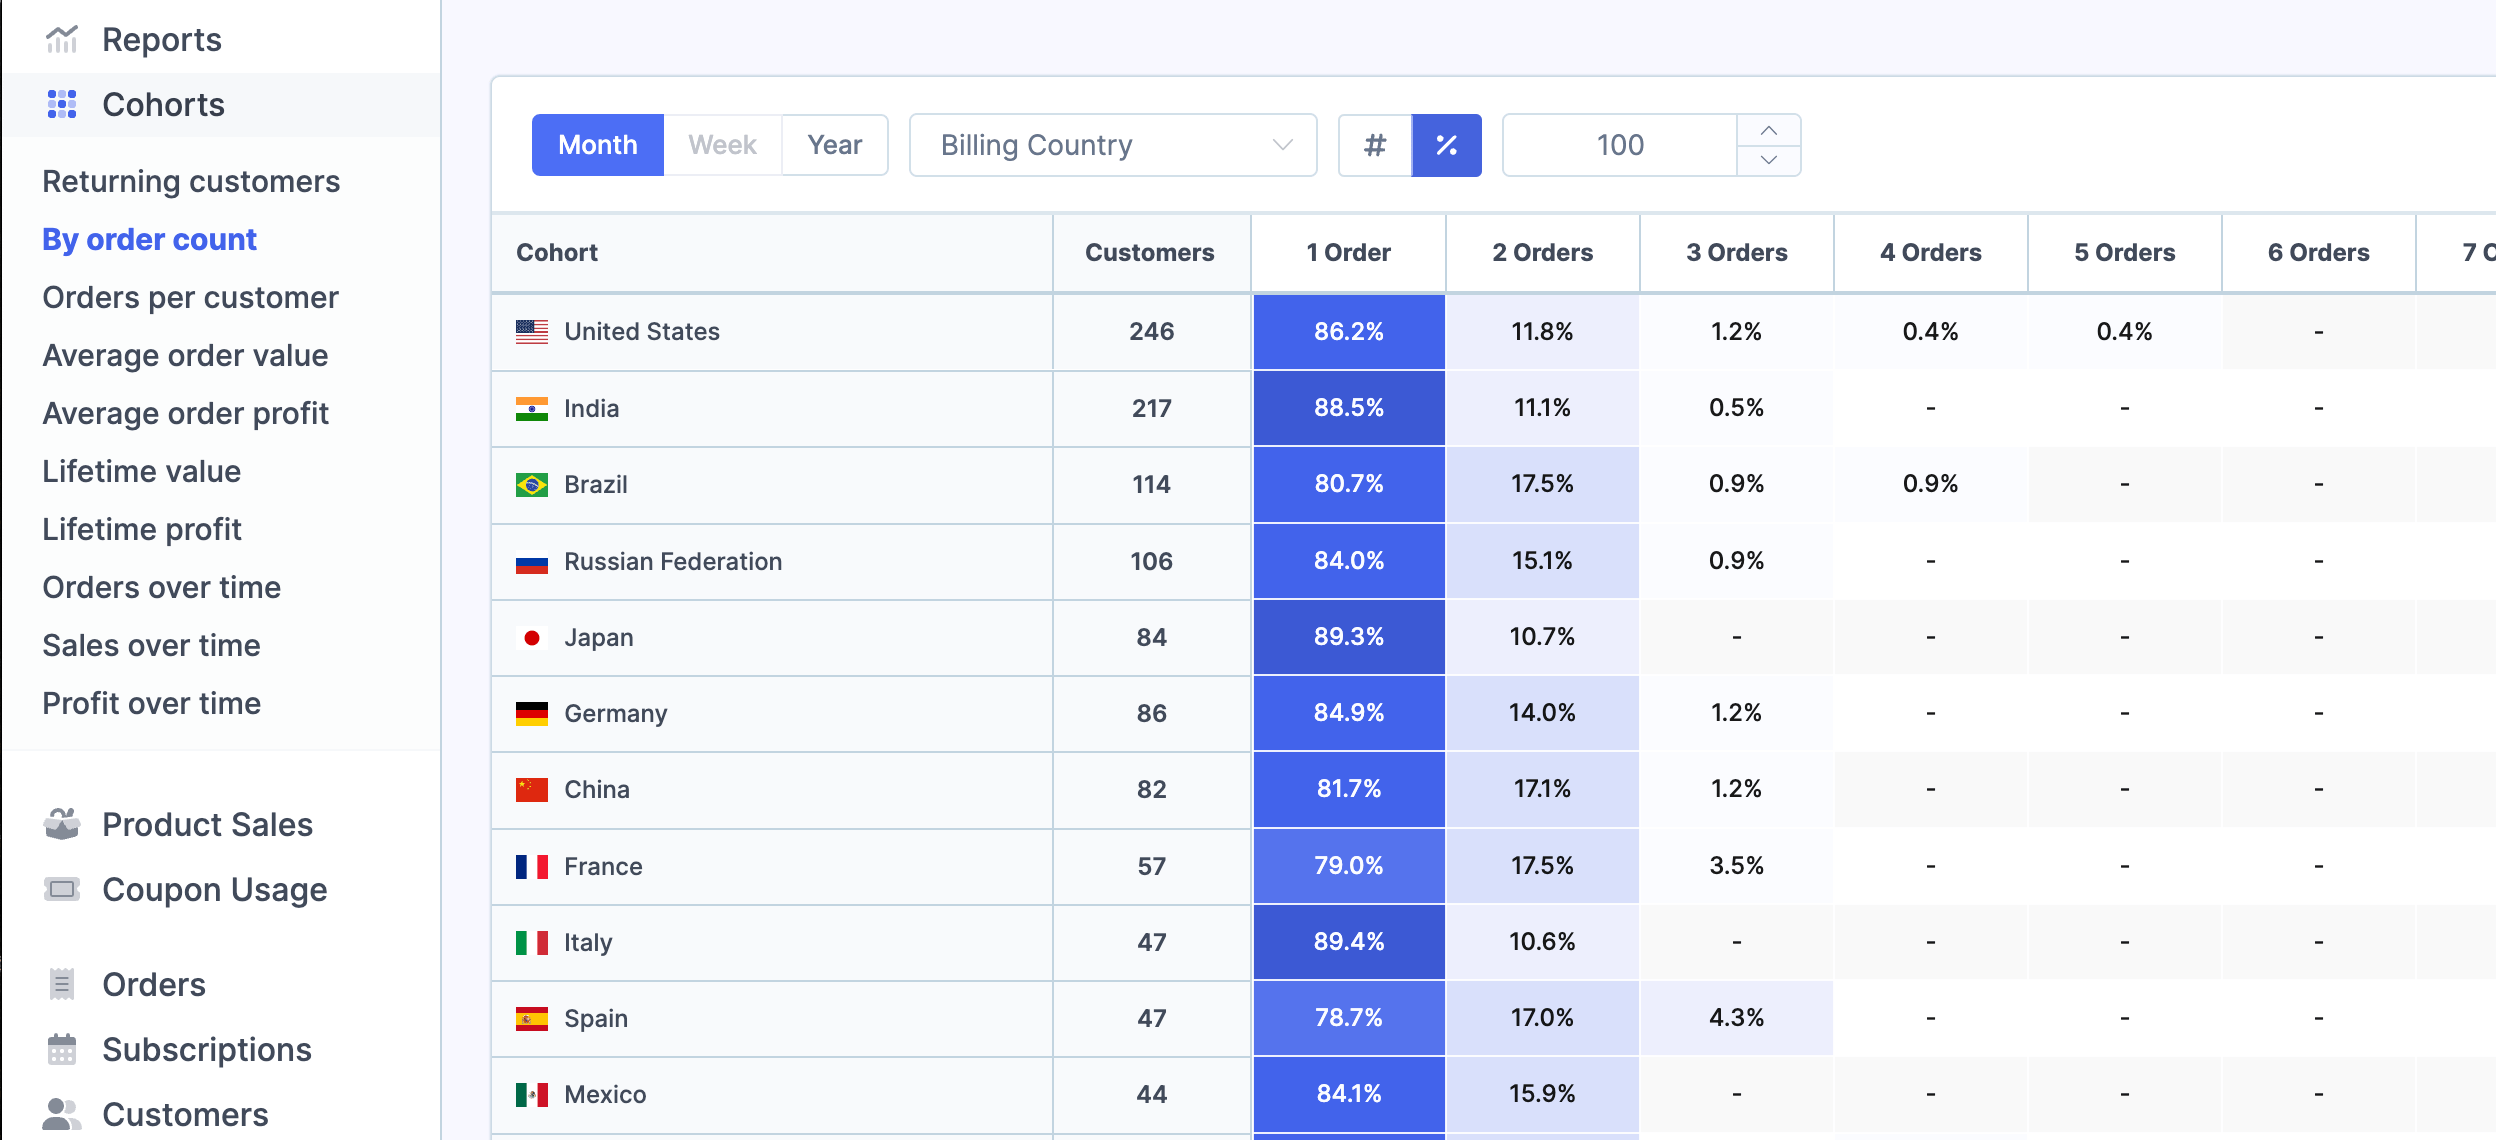The width and height of the screenshot is (2496, 1140).
Task: Click inside the 100 value input field
Action: pos(1620,144)
